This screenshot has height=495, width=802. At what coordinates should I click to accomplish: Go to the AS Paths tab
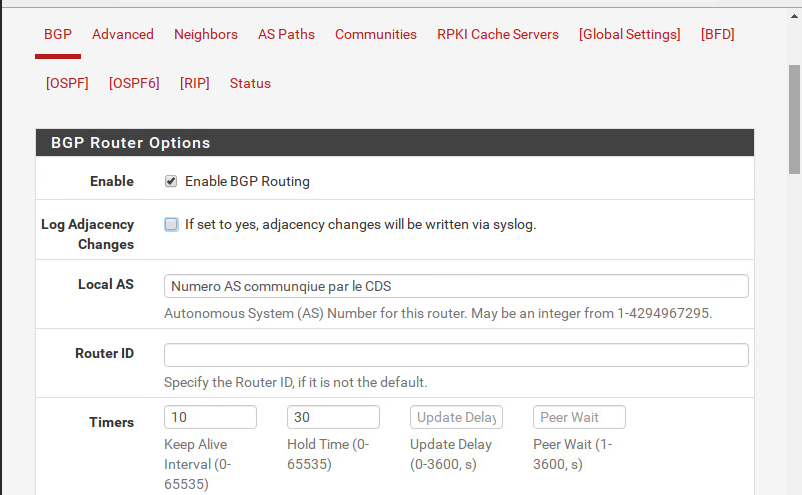coord(286,34)
